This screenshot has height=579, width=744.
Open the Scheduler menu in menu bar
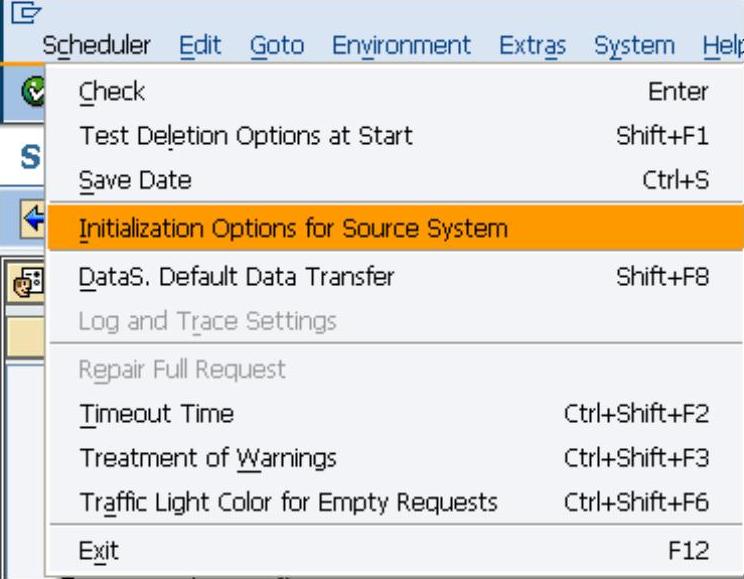pos(96,46)
